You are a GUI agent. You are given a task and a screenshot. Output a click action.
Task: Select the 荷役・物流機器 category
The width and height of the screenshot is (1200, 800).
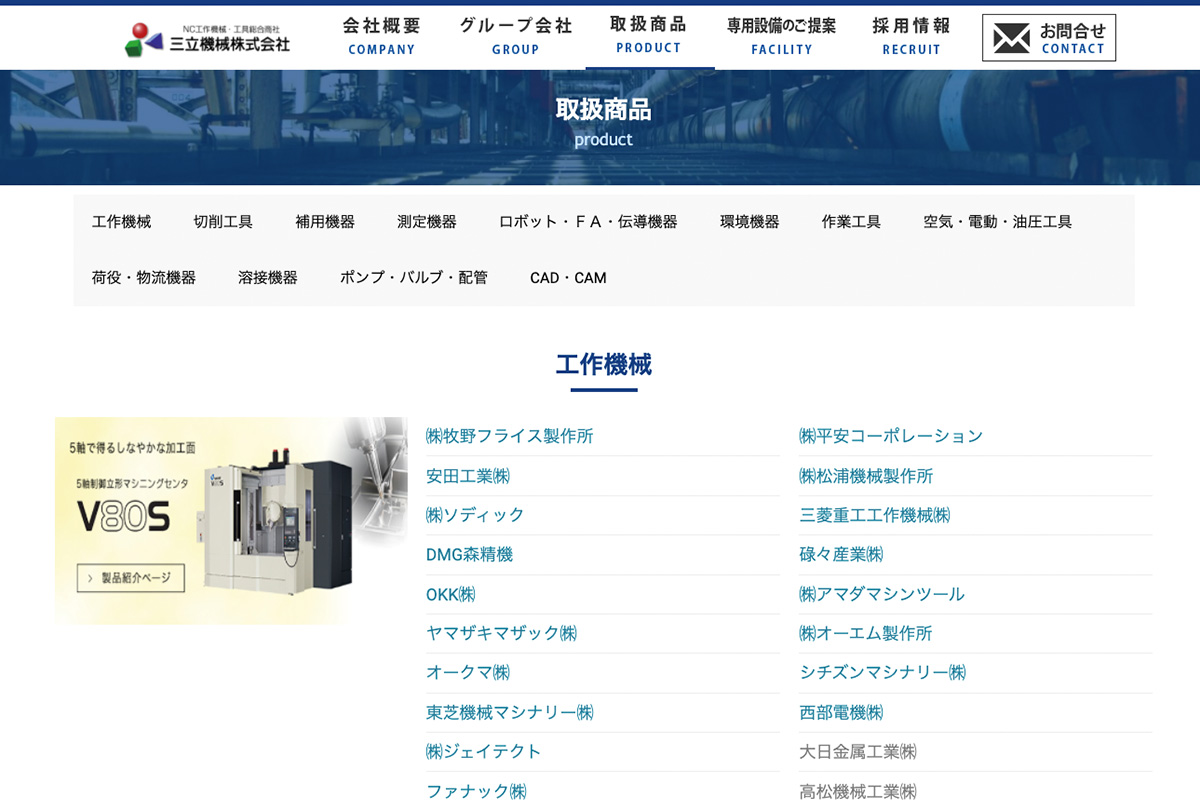144,278
